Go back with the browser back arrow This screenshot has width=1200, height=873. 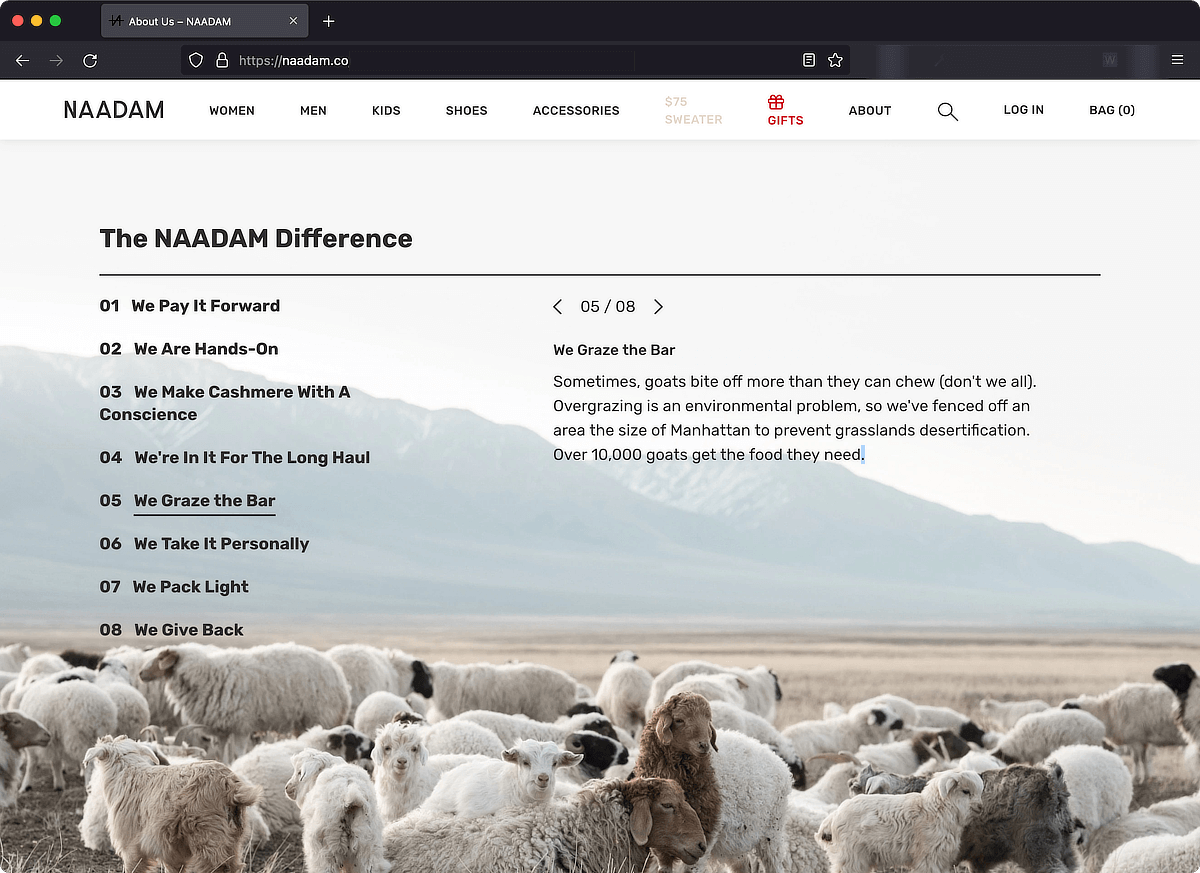pyautogui.click(x=23, y=60)
